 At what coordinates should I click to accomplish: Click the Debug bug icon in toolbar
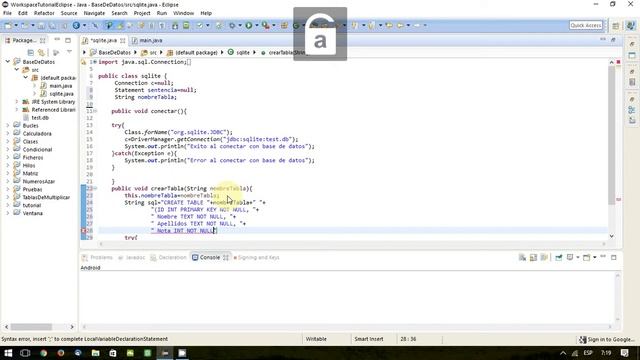(232, 25)
